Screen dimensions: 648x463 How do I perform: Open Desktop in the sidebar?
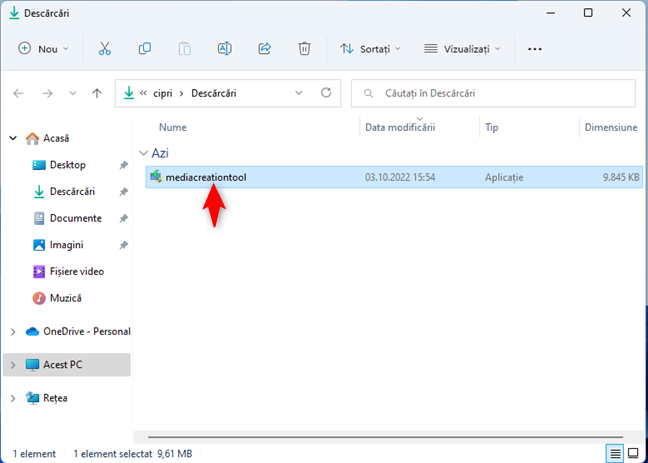67,165
